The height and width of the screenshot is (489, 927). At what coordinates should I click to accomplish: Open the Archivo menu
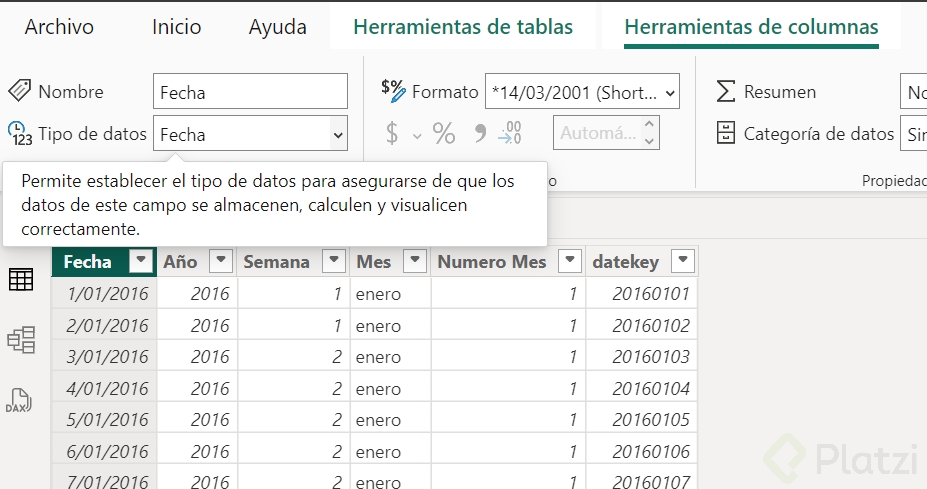pyautogui.click(x=58, y=27)
